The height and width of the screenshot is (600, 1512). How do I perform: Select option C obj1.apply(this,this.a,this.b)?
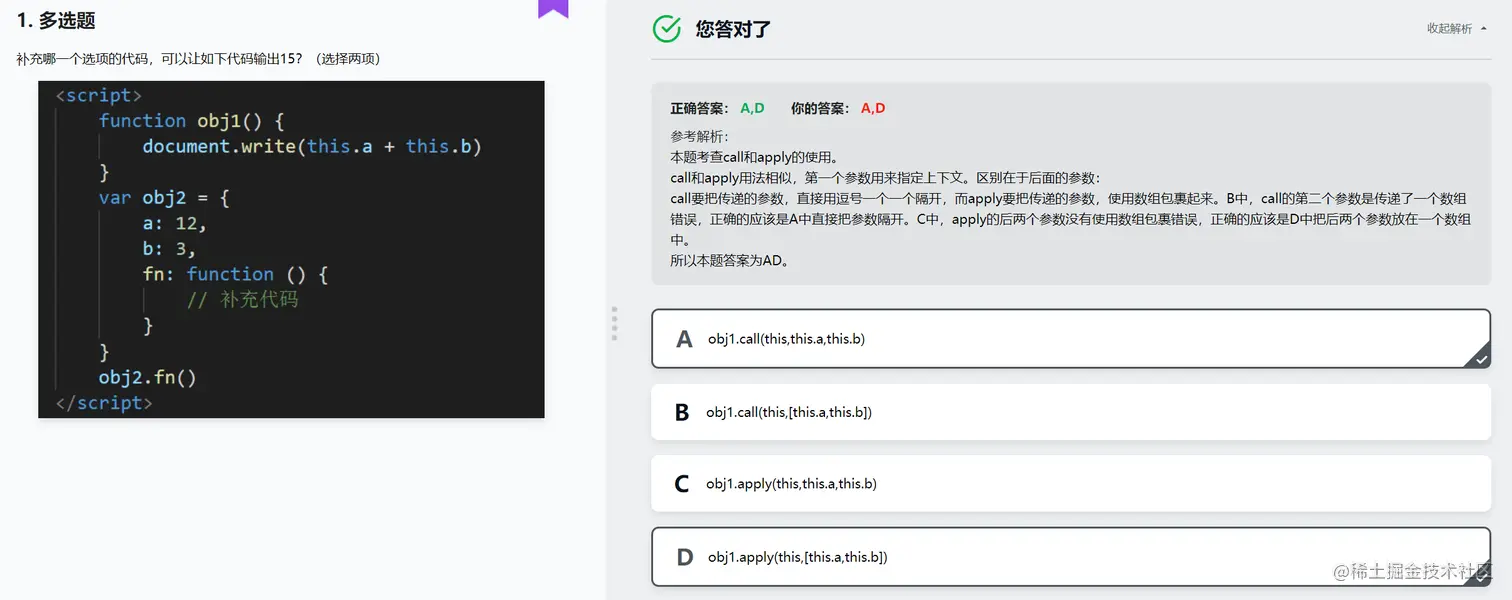pos(1071,484)
